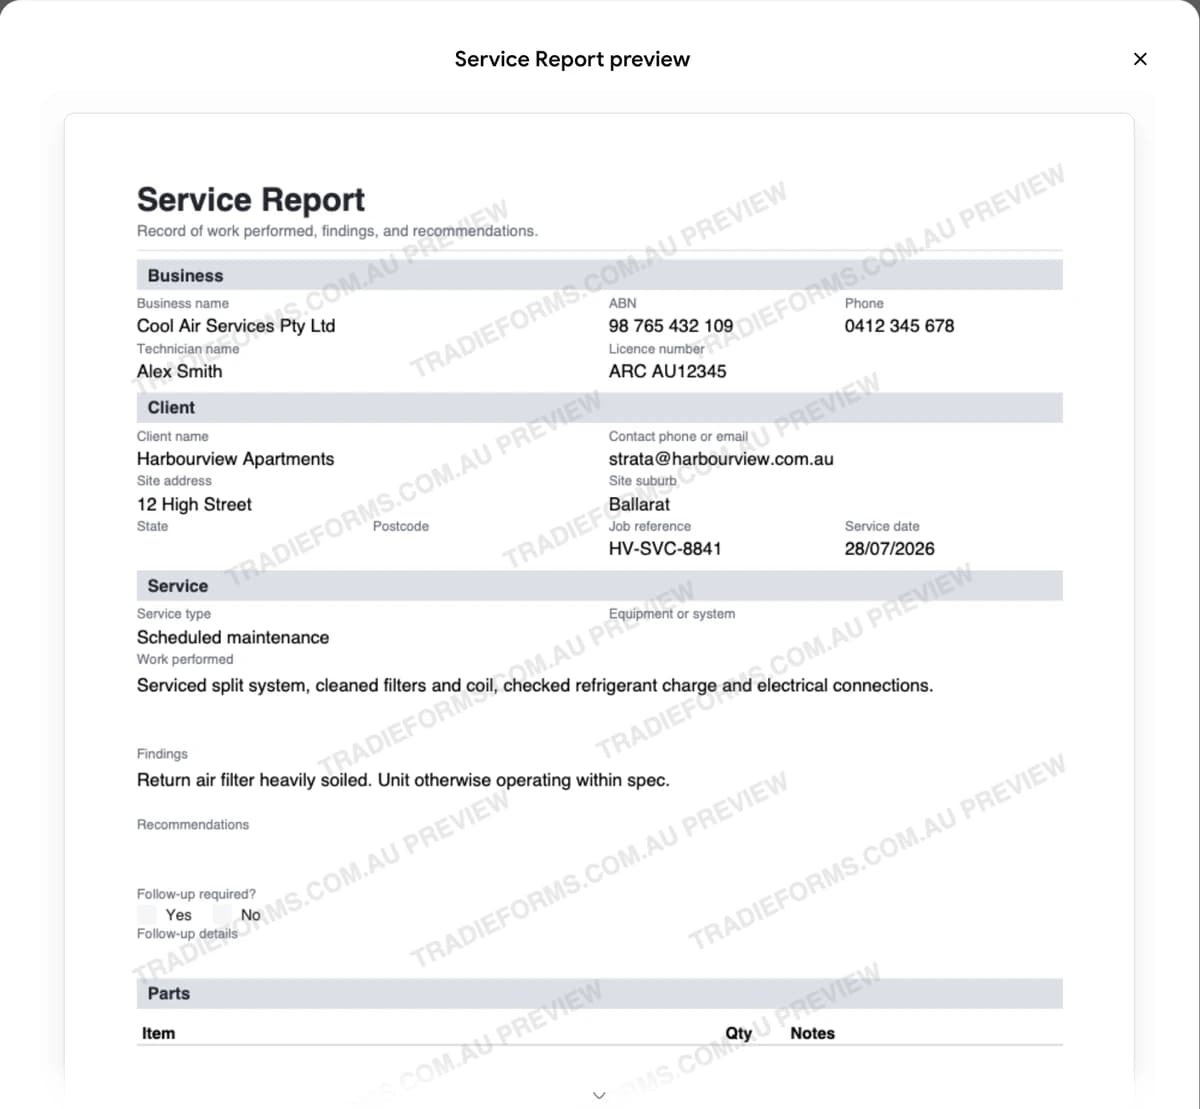This screenshot has width=1200, height=1109.
Task: Click ABN value 98 765 432 109
Action: pos(670,326)
